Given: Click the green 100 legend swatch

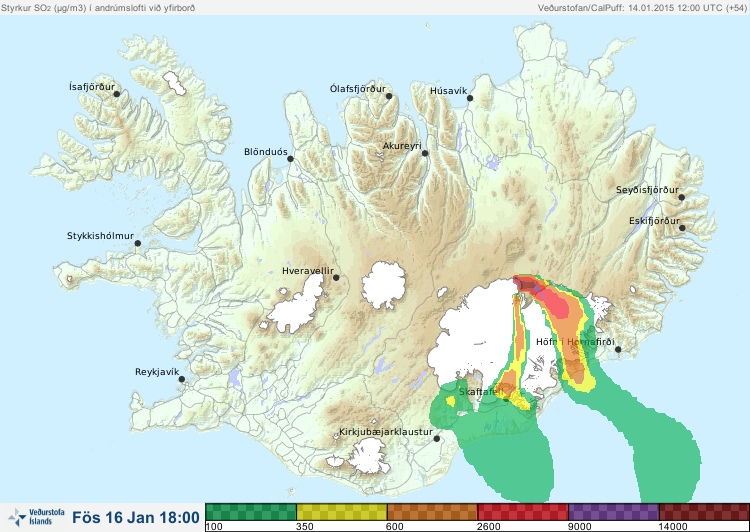Looking at the screenshot, I should [251, 512].
